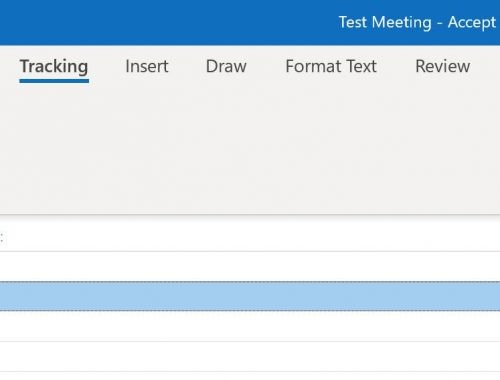Click the empty blue title bar left of title
Image resolution: width=500 pixels, height=380 pixels.
click(167, 23)
